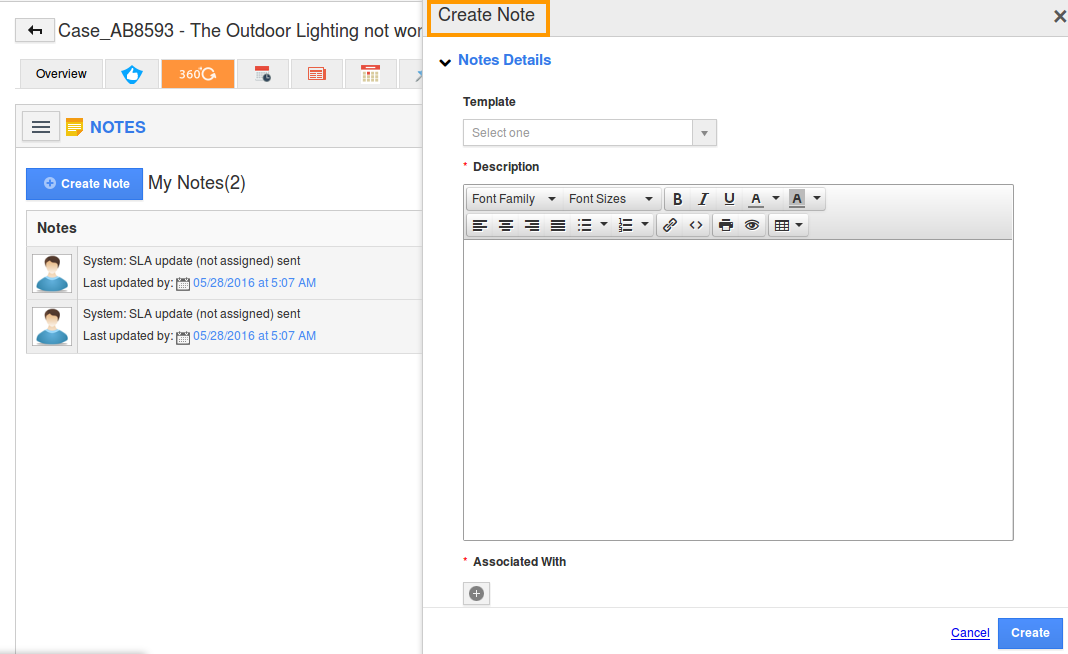Open the Font Family dropdown
Viewport: 1068px width, 654px height.
pos(512,198)
